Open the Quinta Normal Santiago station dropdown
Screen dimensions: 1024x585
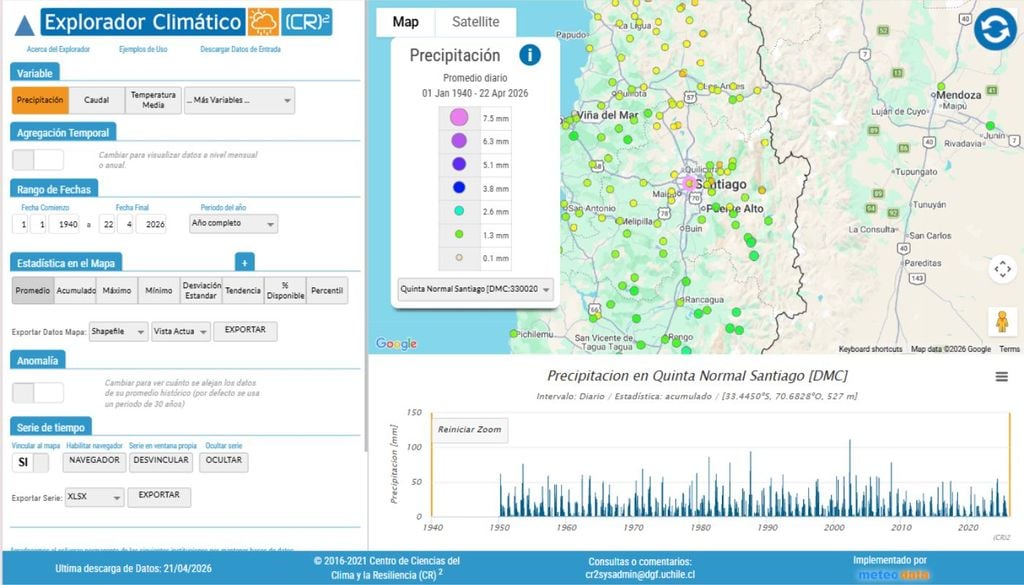[x=475, y=289]
